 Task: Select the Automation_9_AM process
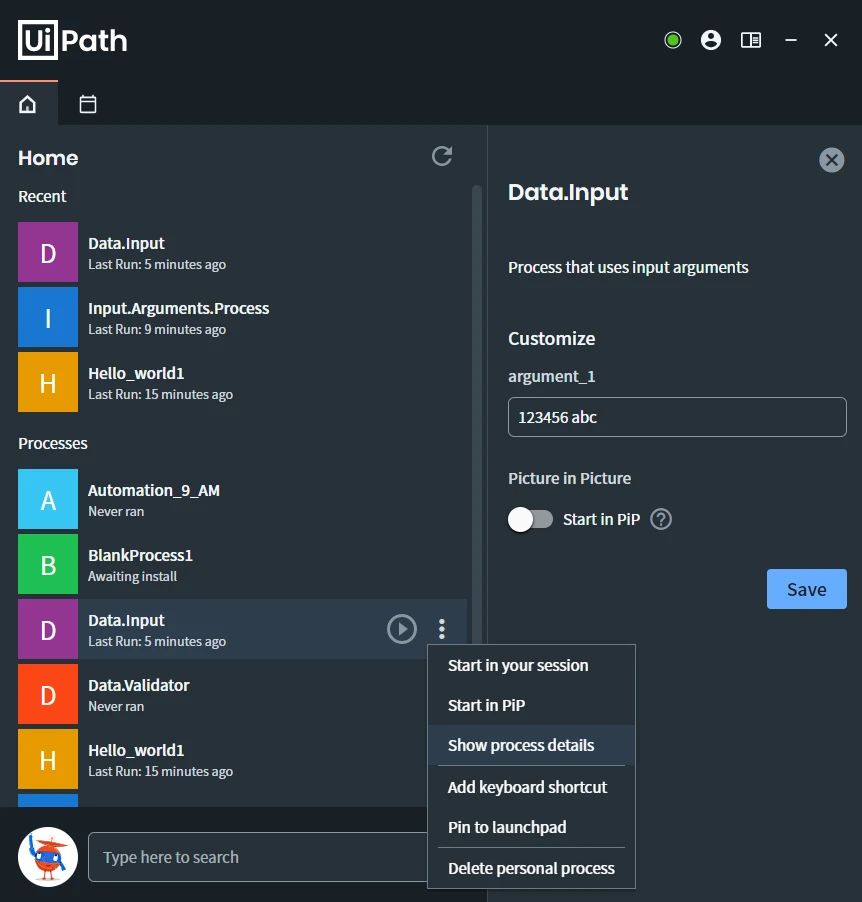coord(242,499)
